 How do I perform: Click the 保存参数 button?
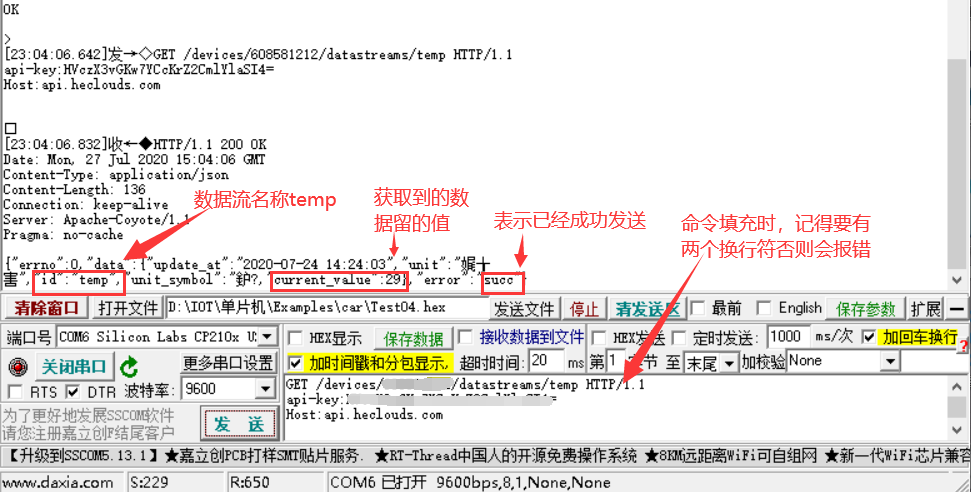[x=866, y=308]
